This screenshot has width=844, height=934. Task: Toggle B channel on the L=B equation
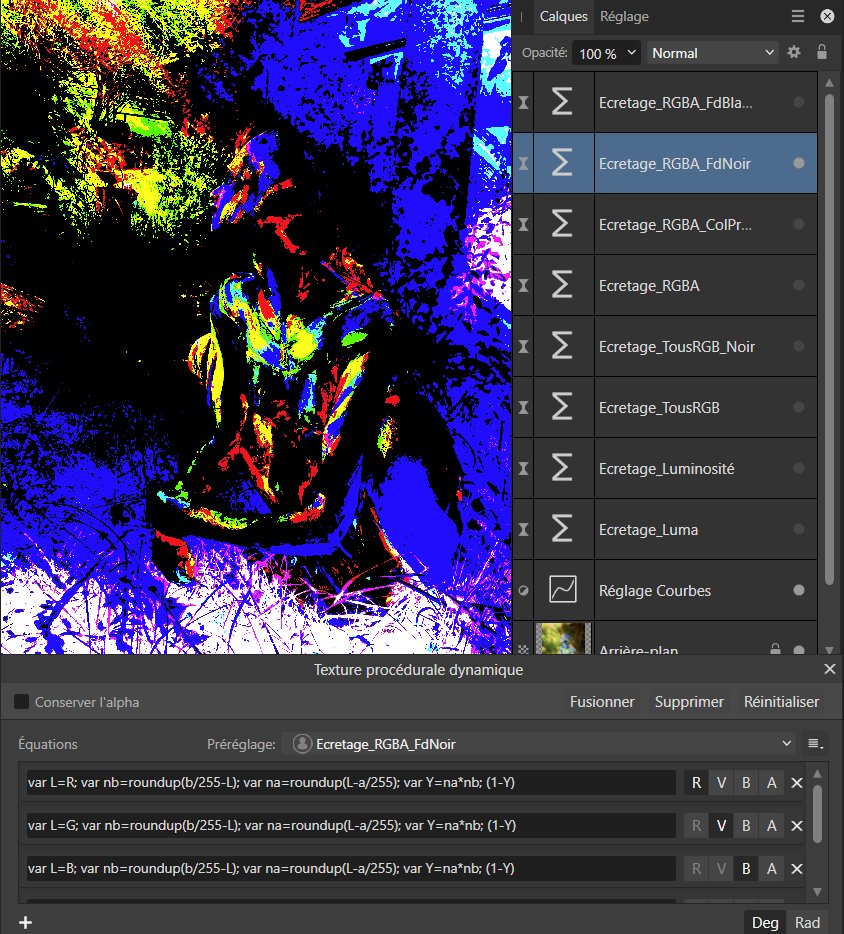coord(746,868)
